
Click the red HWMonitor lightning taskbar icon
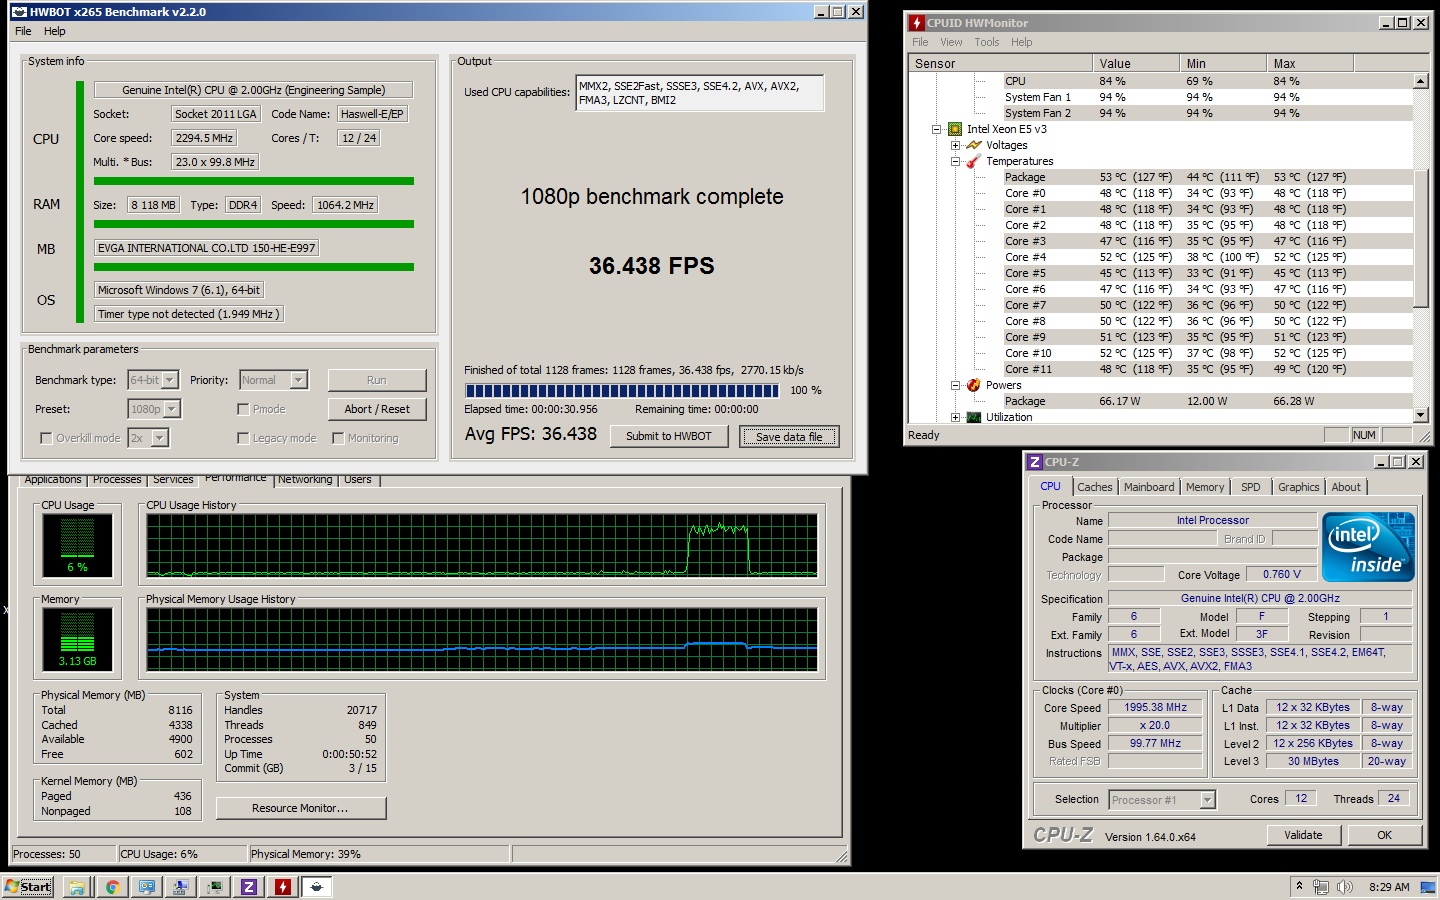(x=283, y=886)
